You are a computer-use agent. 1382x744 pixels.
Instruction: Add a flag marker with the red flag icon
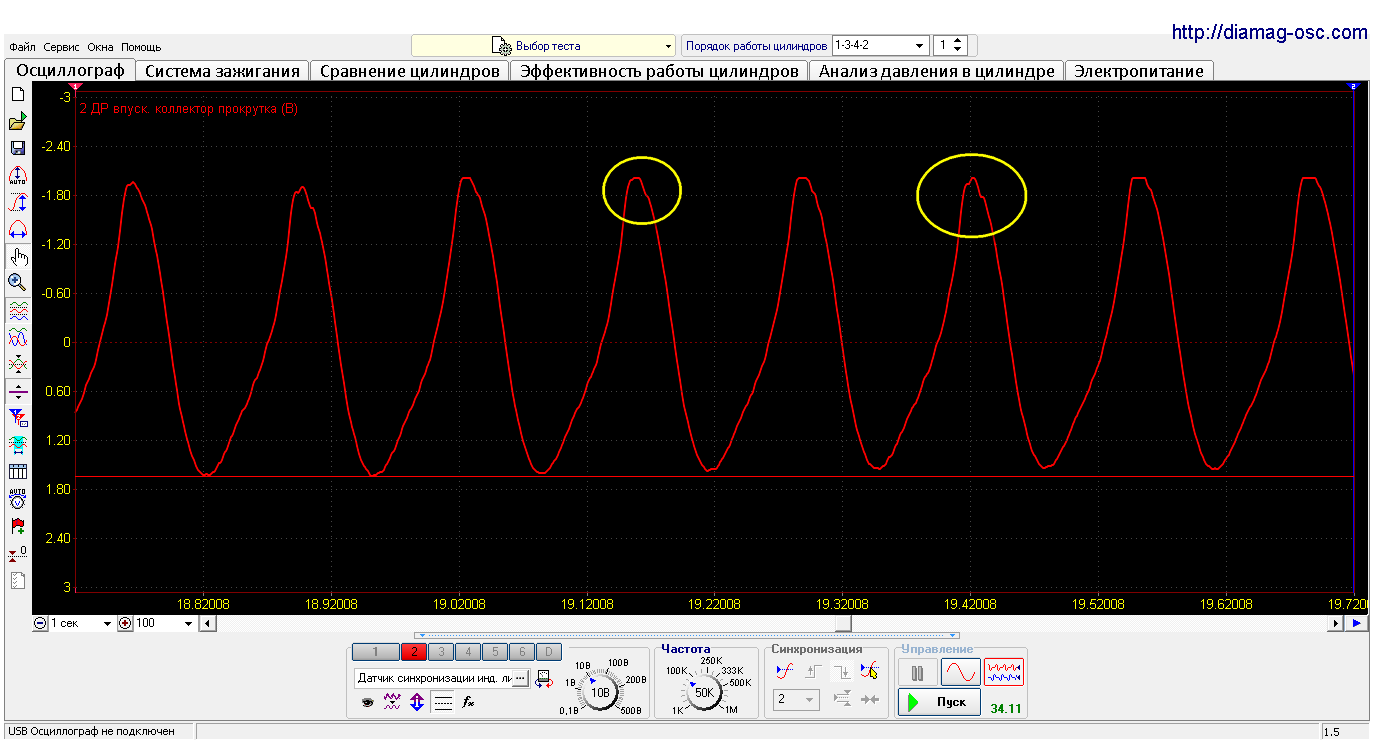pos(17,525)
